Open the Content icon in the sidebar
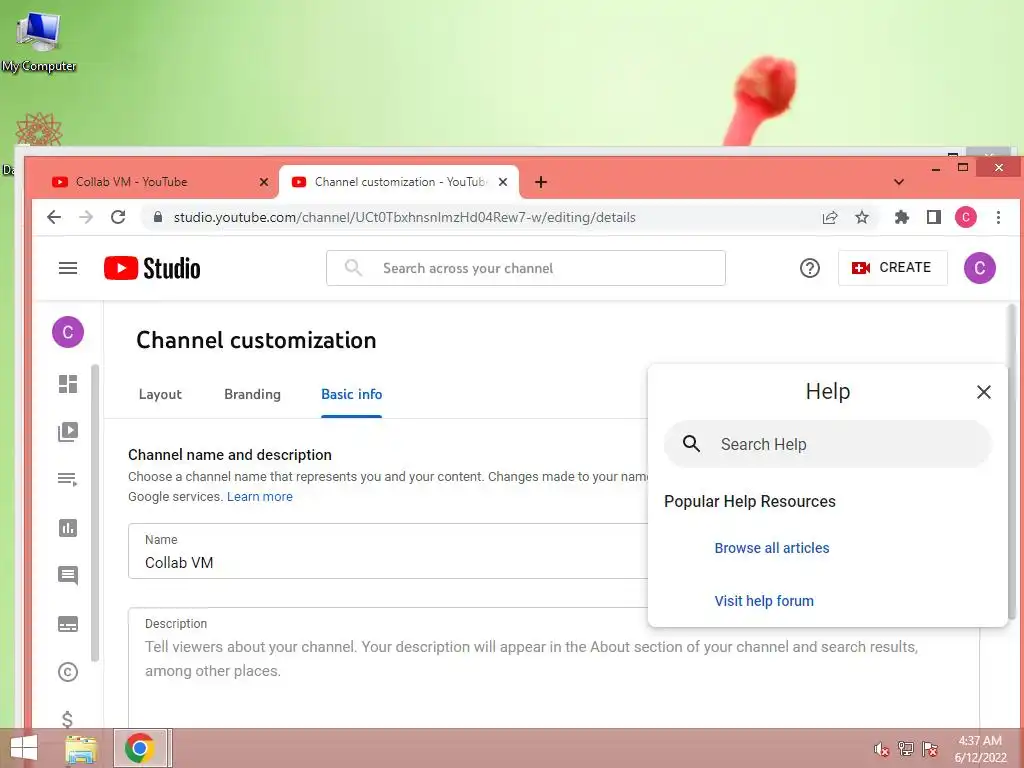Image resolution: width=1024 pixels, height=768 pixels. tap(68, 432)
